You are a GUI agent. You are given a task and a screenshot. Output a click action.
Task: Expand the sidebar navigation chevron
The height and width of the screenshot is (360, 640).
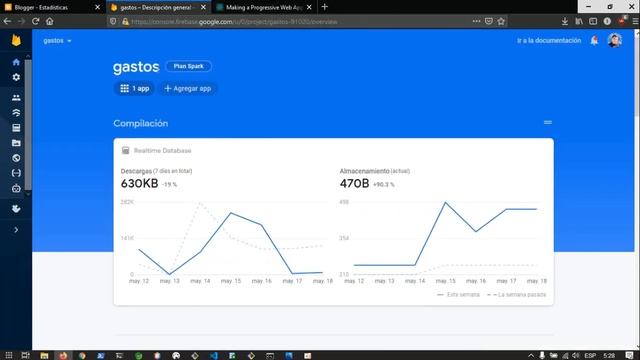(16, 230)
